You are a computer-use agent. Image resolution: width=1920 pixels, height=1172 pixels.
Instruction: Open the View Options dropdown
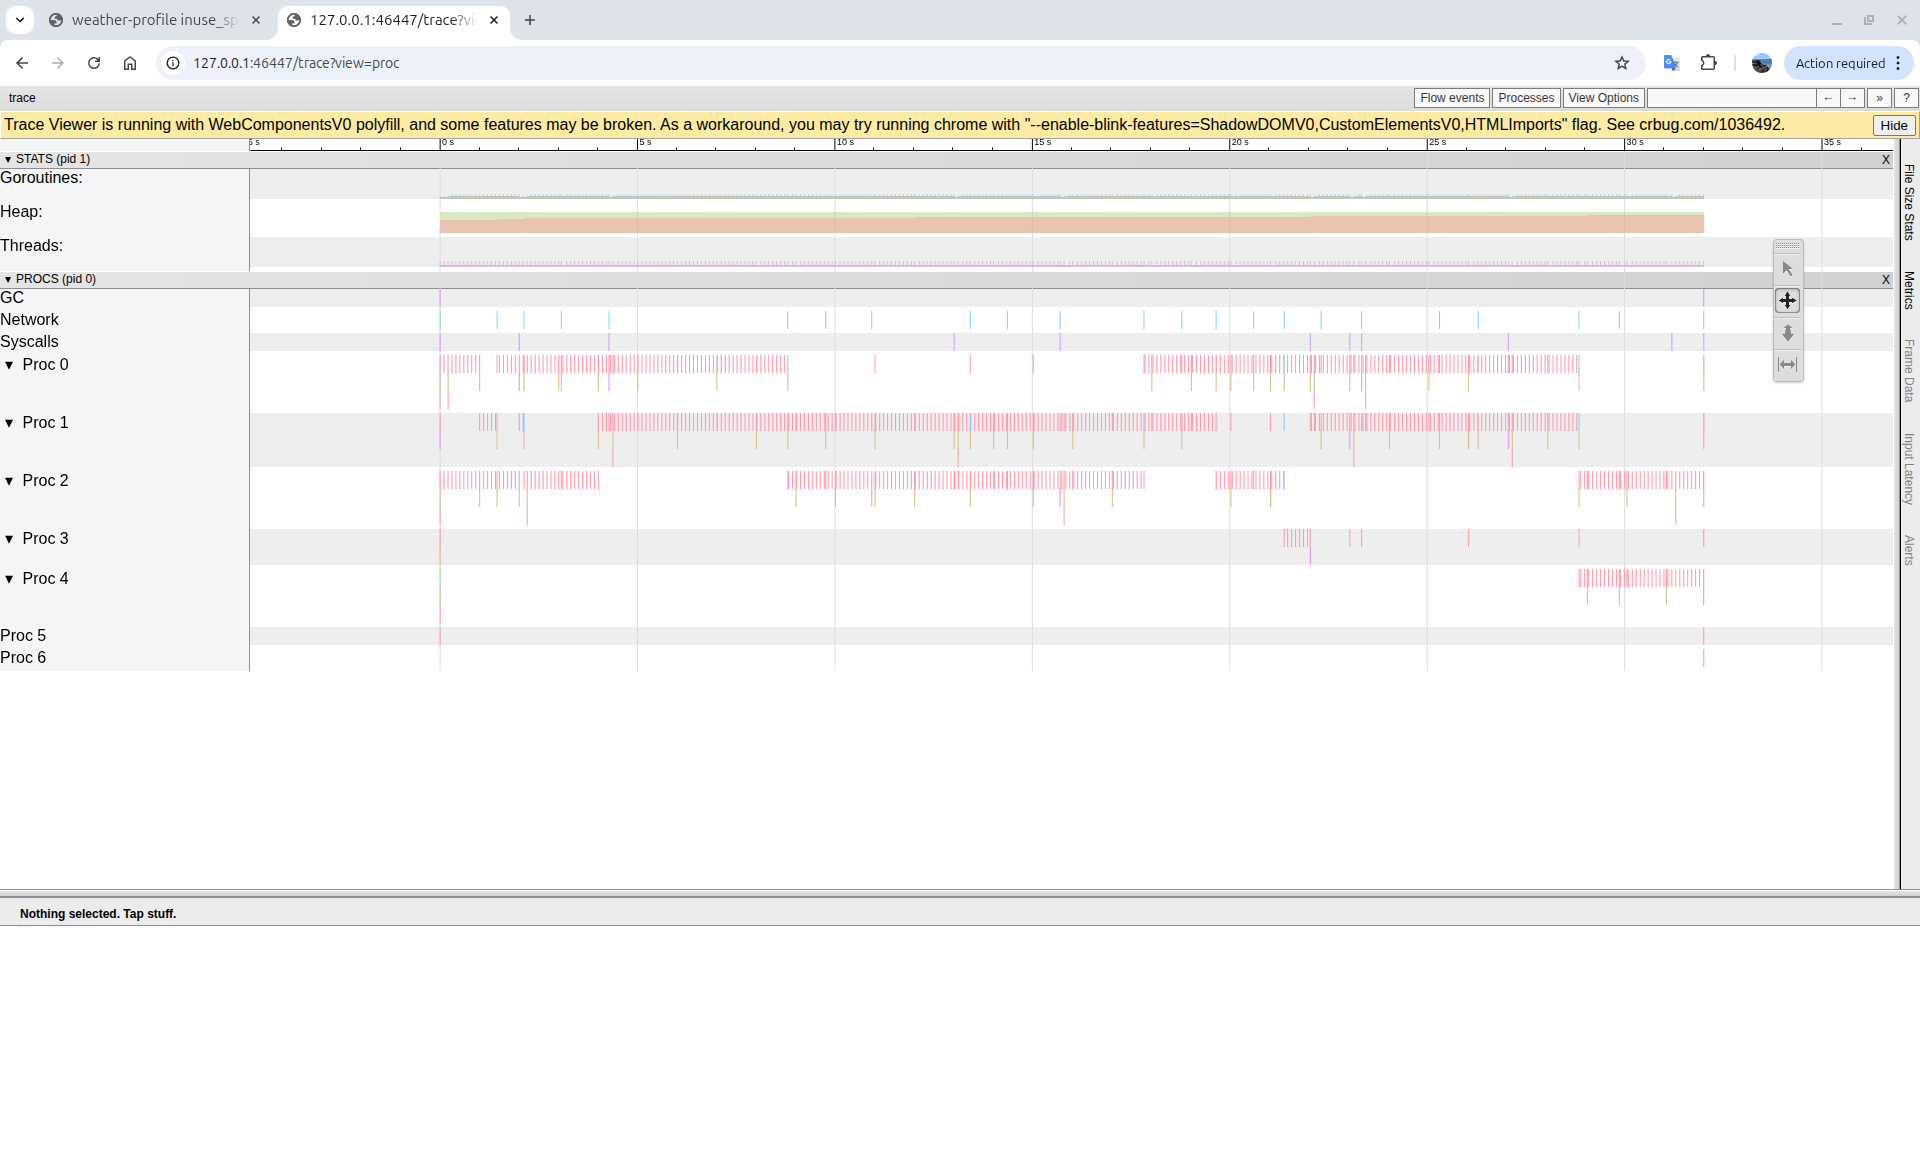[1602, 97]
